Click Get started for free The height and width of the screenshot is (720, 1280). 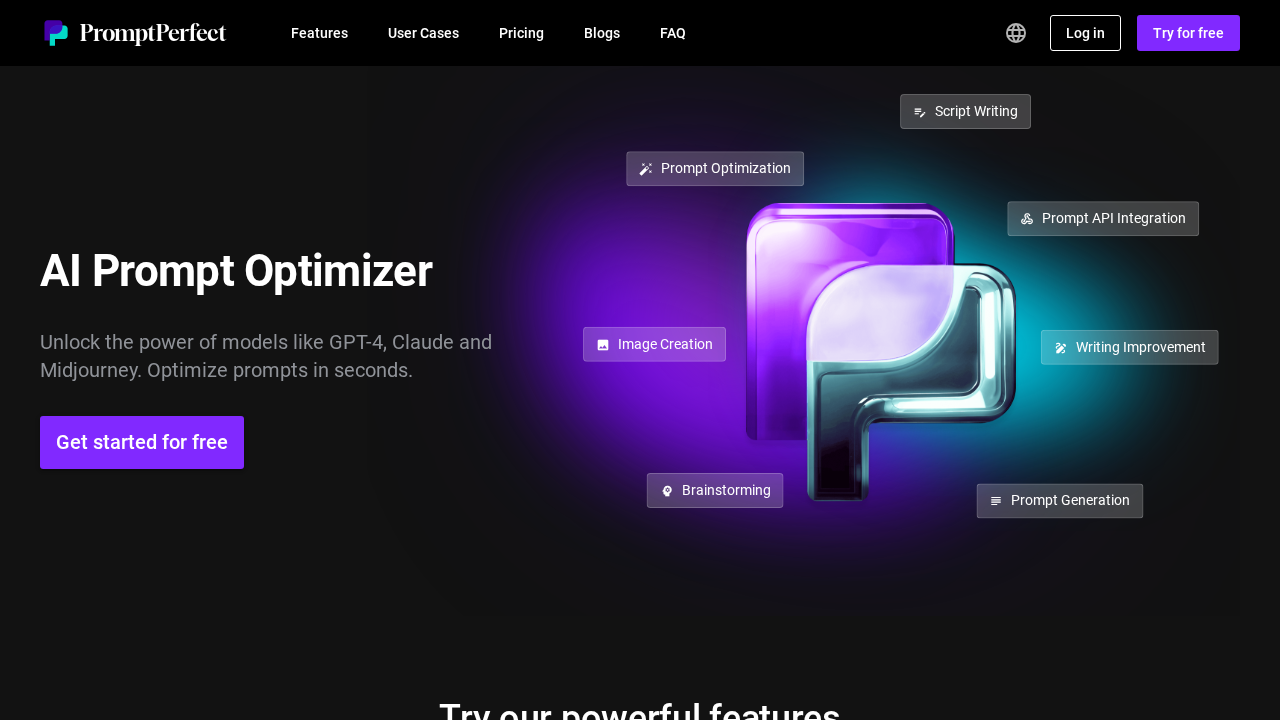(x=141, y=442)
